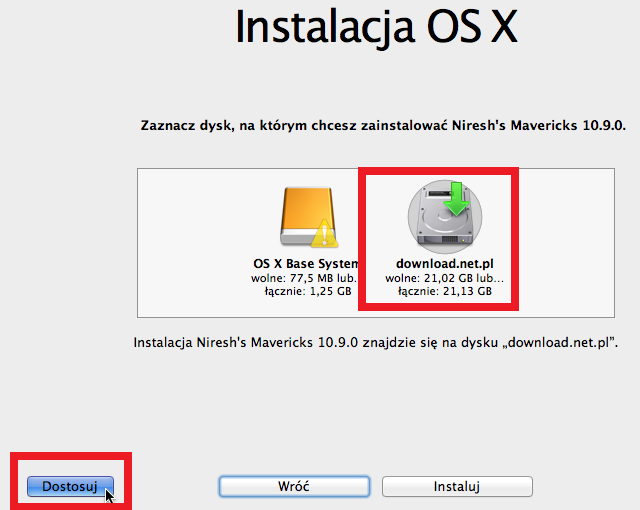The width and height of the screenshot is (640, 510).
Task: Click the 'Instalacja OS X' title
Action: click(376, 27)
